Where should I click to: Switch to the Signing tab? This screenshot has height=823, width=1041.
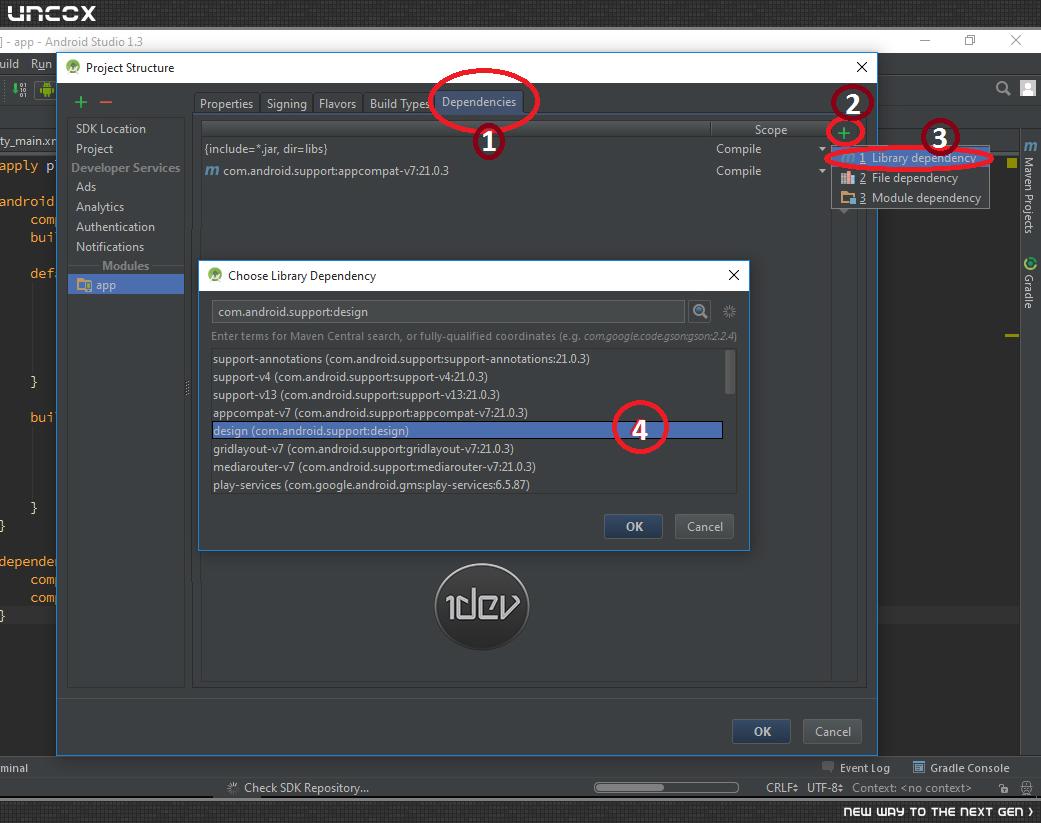point(286,104)
